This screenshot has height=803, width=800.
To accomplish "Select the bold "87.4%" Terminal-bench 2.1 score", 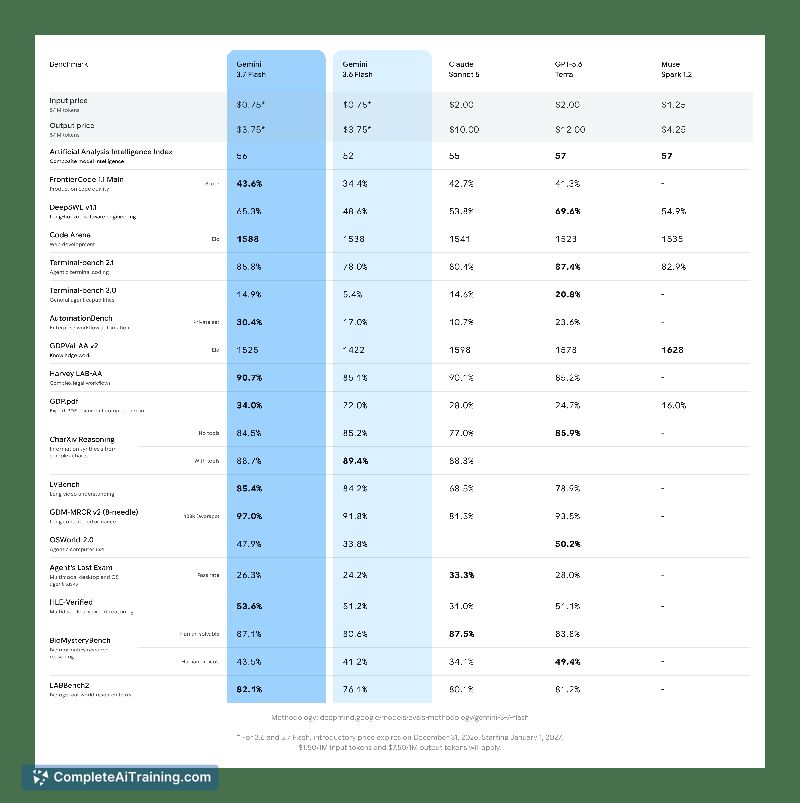I will [567, 267].
